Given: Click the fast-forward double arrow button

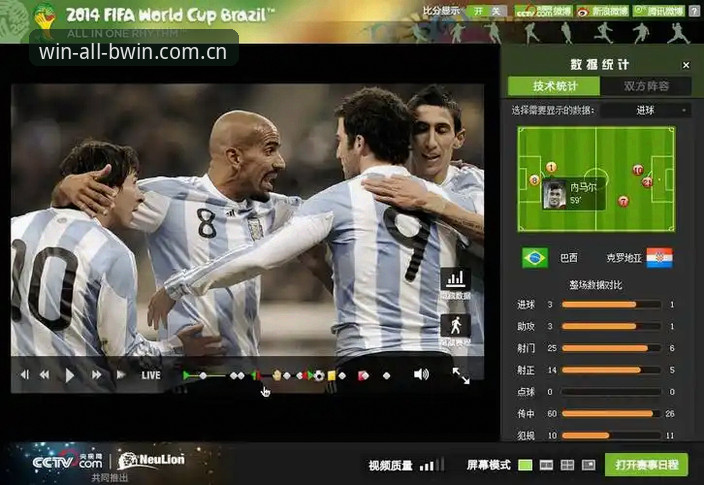Looking at the screenshot, I should [x=97, y=375].
